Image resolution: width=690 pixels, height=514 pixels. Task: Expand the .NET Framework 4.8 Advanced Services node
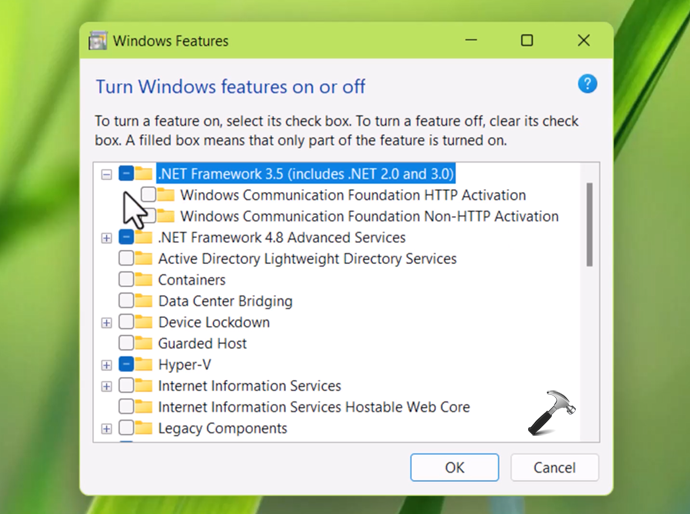tap(106, 238)
